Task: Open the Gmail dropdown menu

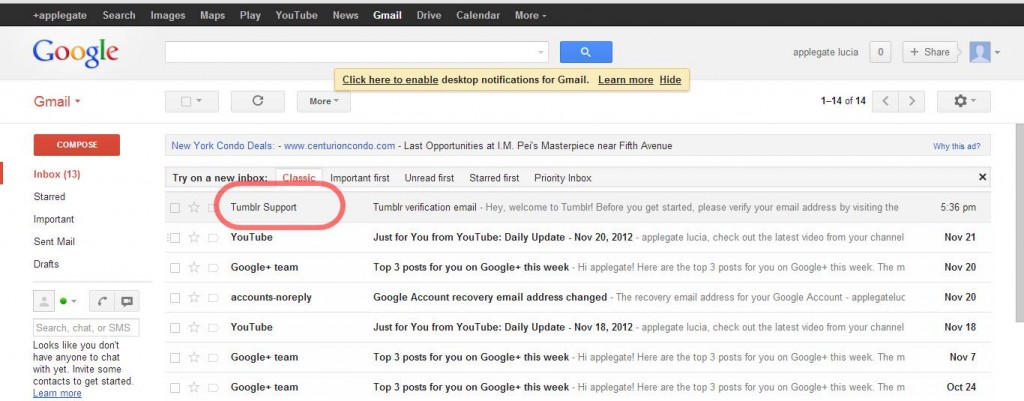Action: tap(57, 102)
